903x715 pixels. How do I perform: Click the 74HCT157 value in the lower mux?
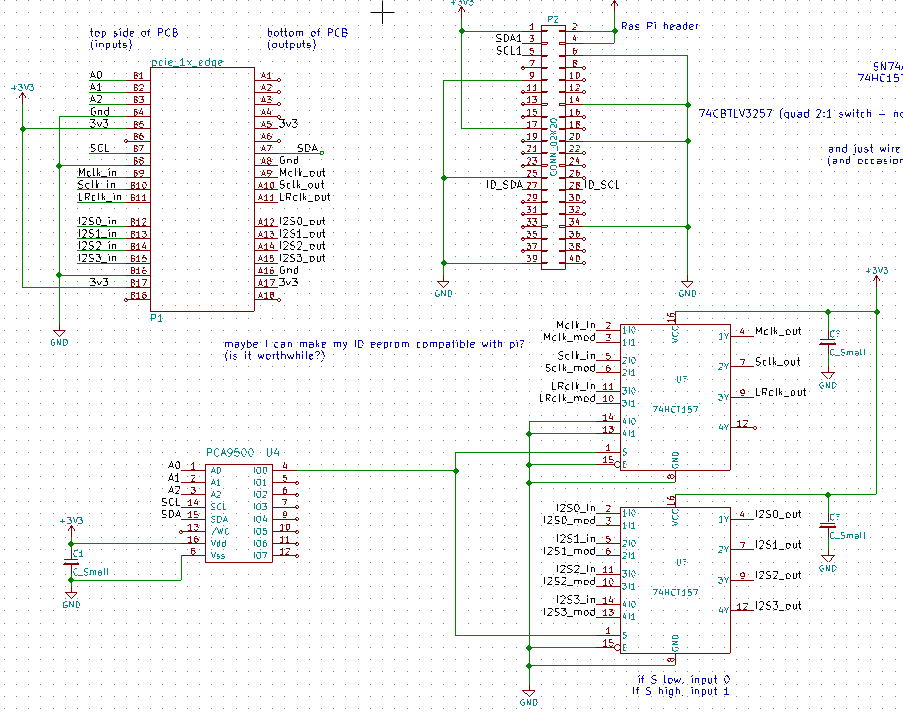click(x=675, y=592)
